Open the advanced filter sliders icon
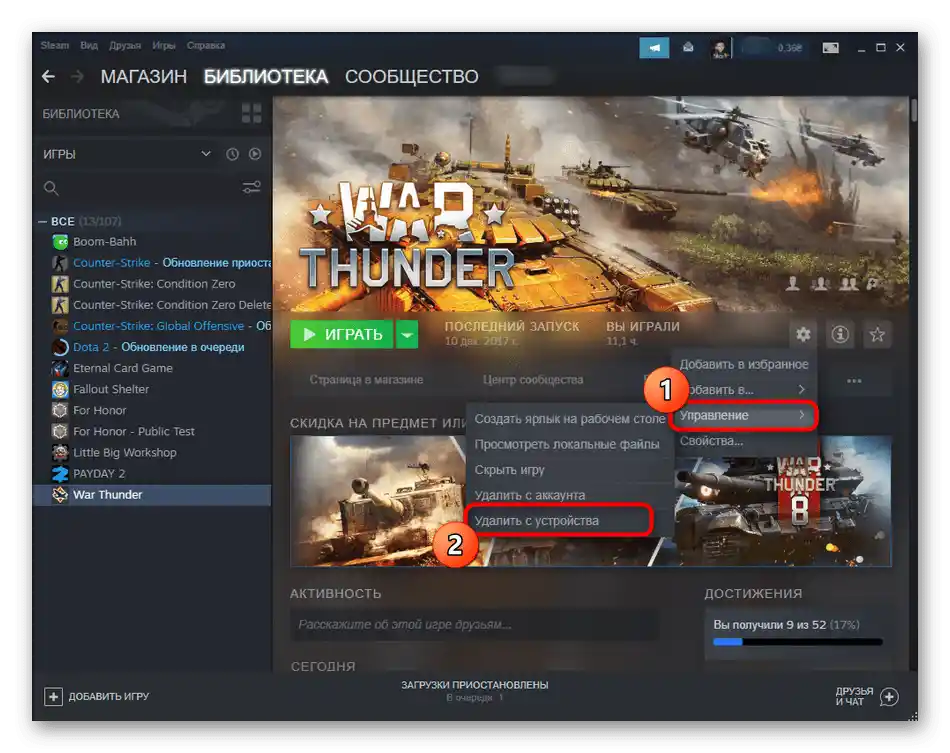Viewport: 950px width, 753px height. pyautogui.click(x=251, y=187)
